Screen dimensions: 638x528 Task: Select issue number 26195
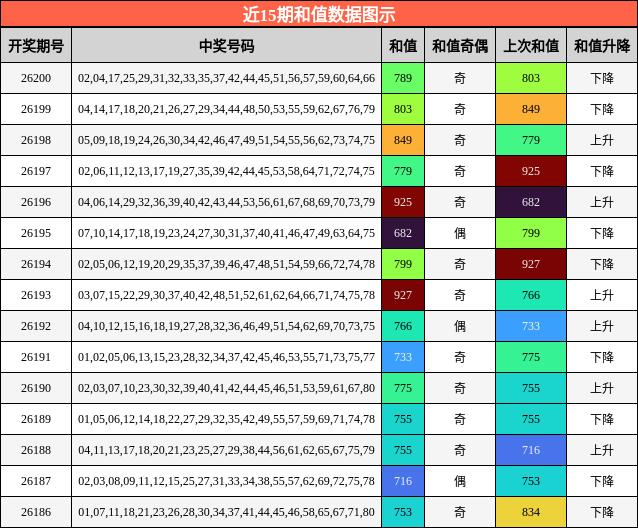[36, 233]
